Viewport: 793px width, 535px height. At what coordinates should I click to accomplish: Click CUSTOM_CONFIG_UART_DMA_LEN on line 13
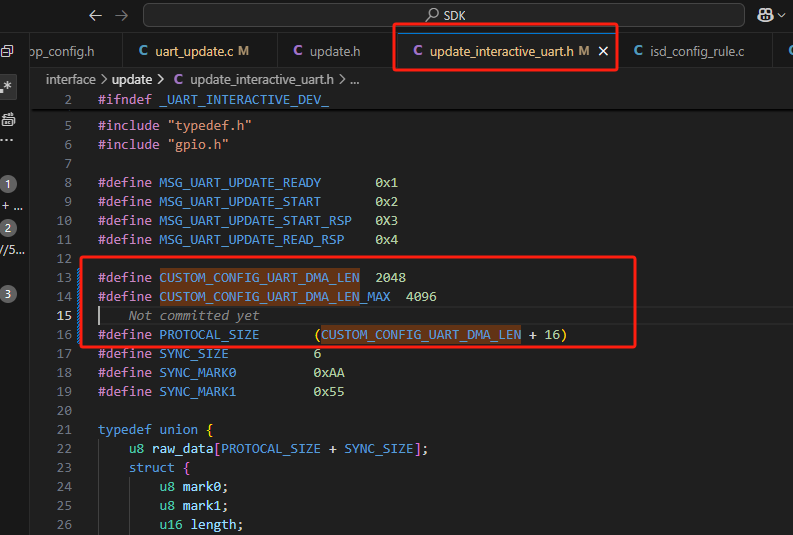259,278
